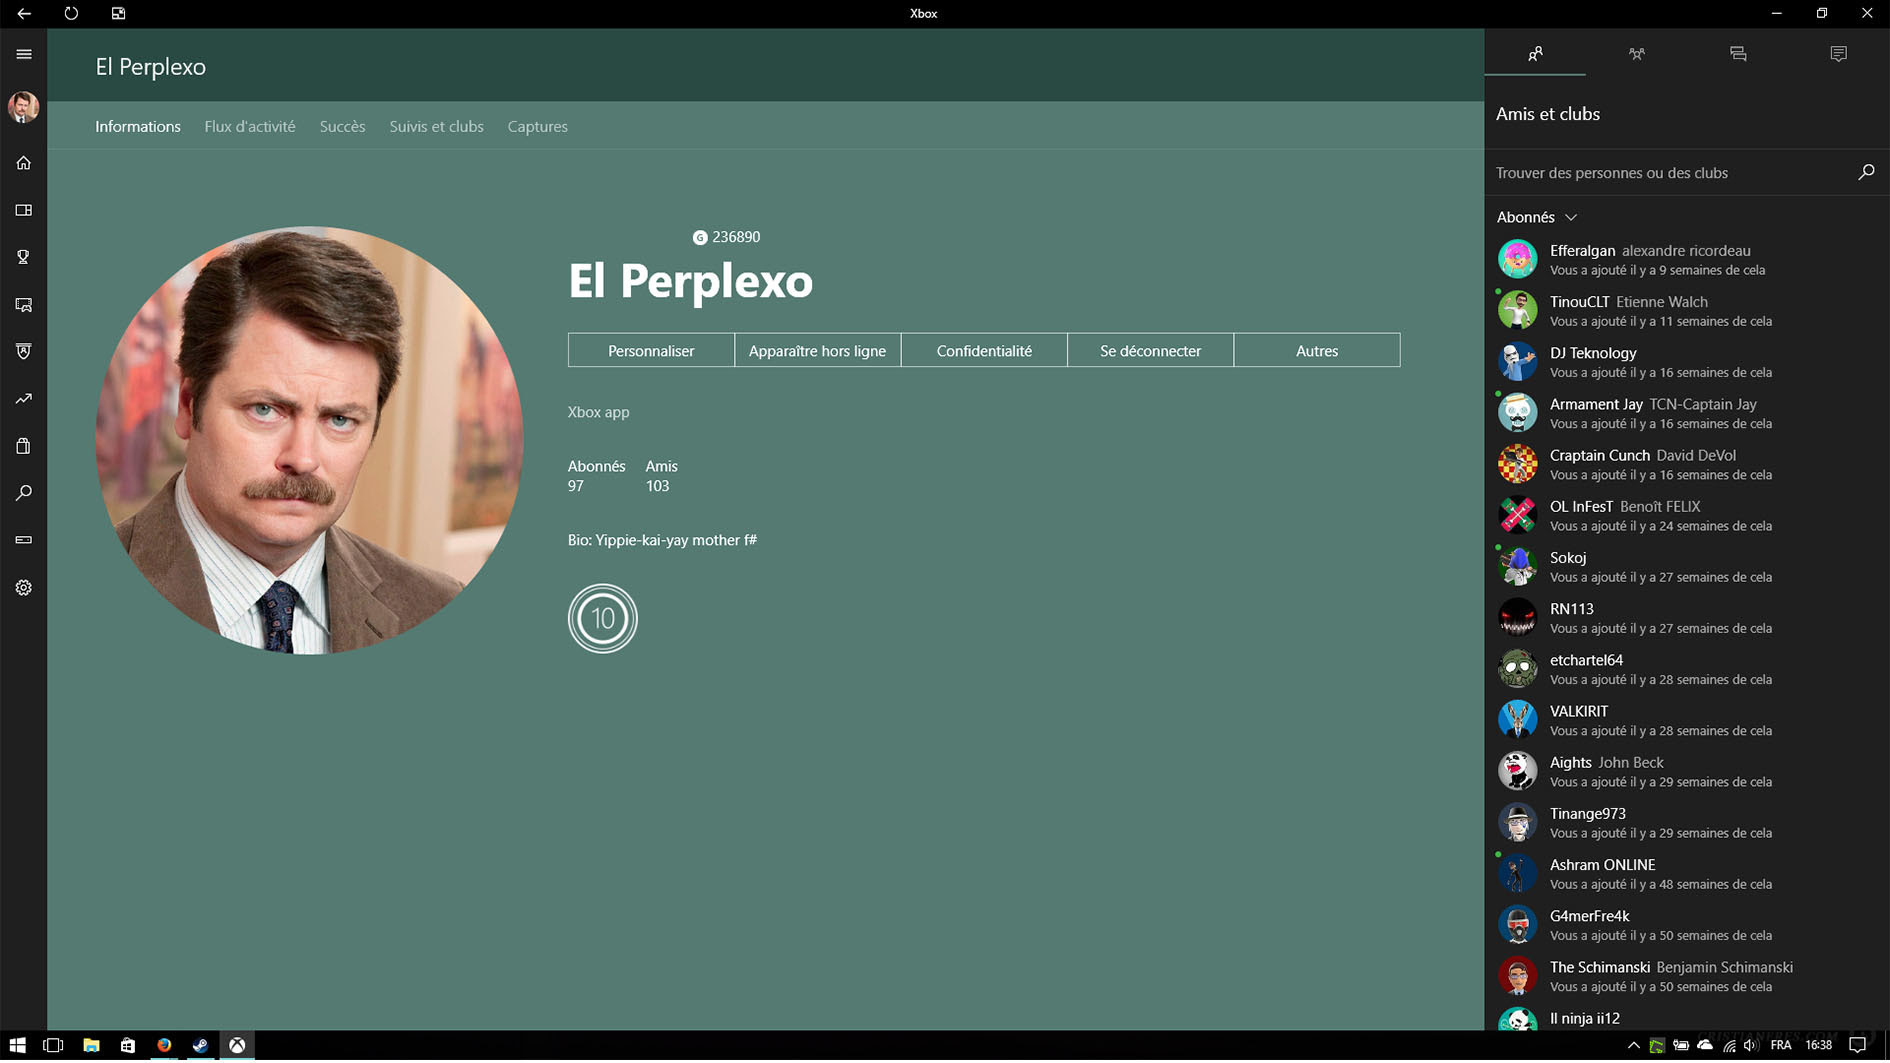Screen dimensions: 1890x1063
Task: Select Craptain Cunch in the list
Action: point(1687,464)
